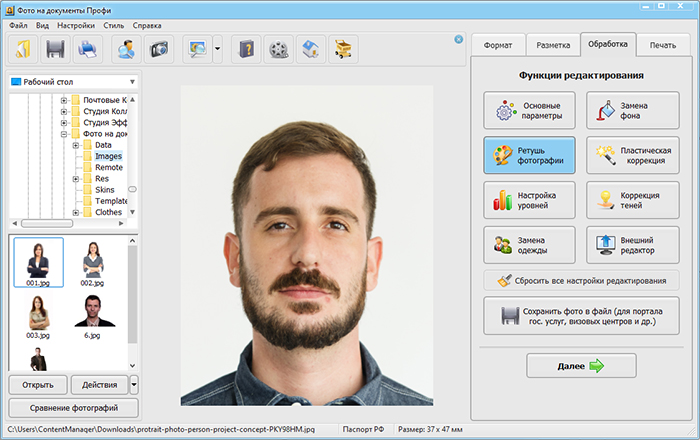Click the camera icon in toolbar
This screenshot has height=440, width=700.
158,49
